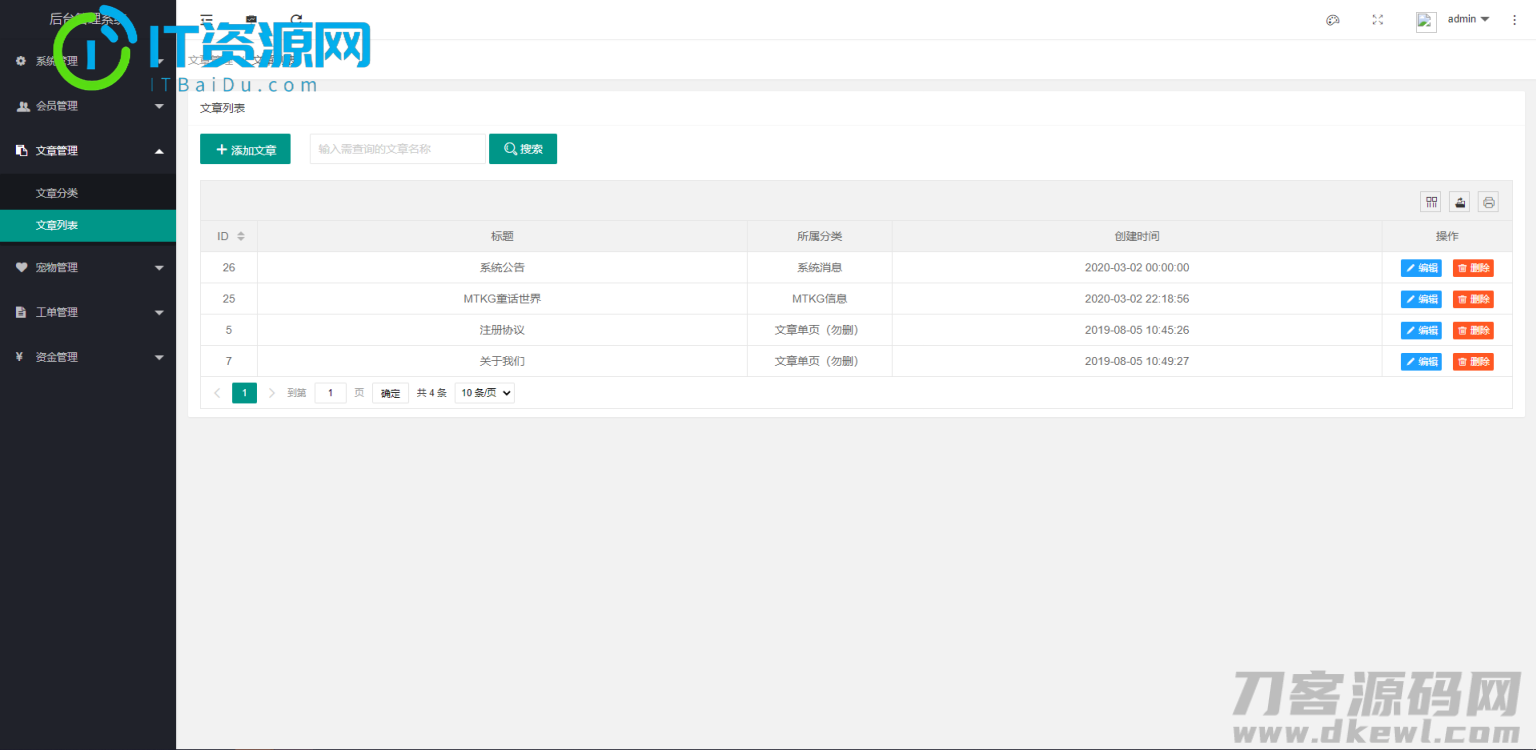Expand the 会员管理 sidebar menu
1536x750 pixels.
(88, 106)
